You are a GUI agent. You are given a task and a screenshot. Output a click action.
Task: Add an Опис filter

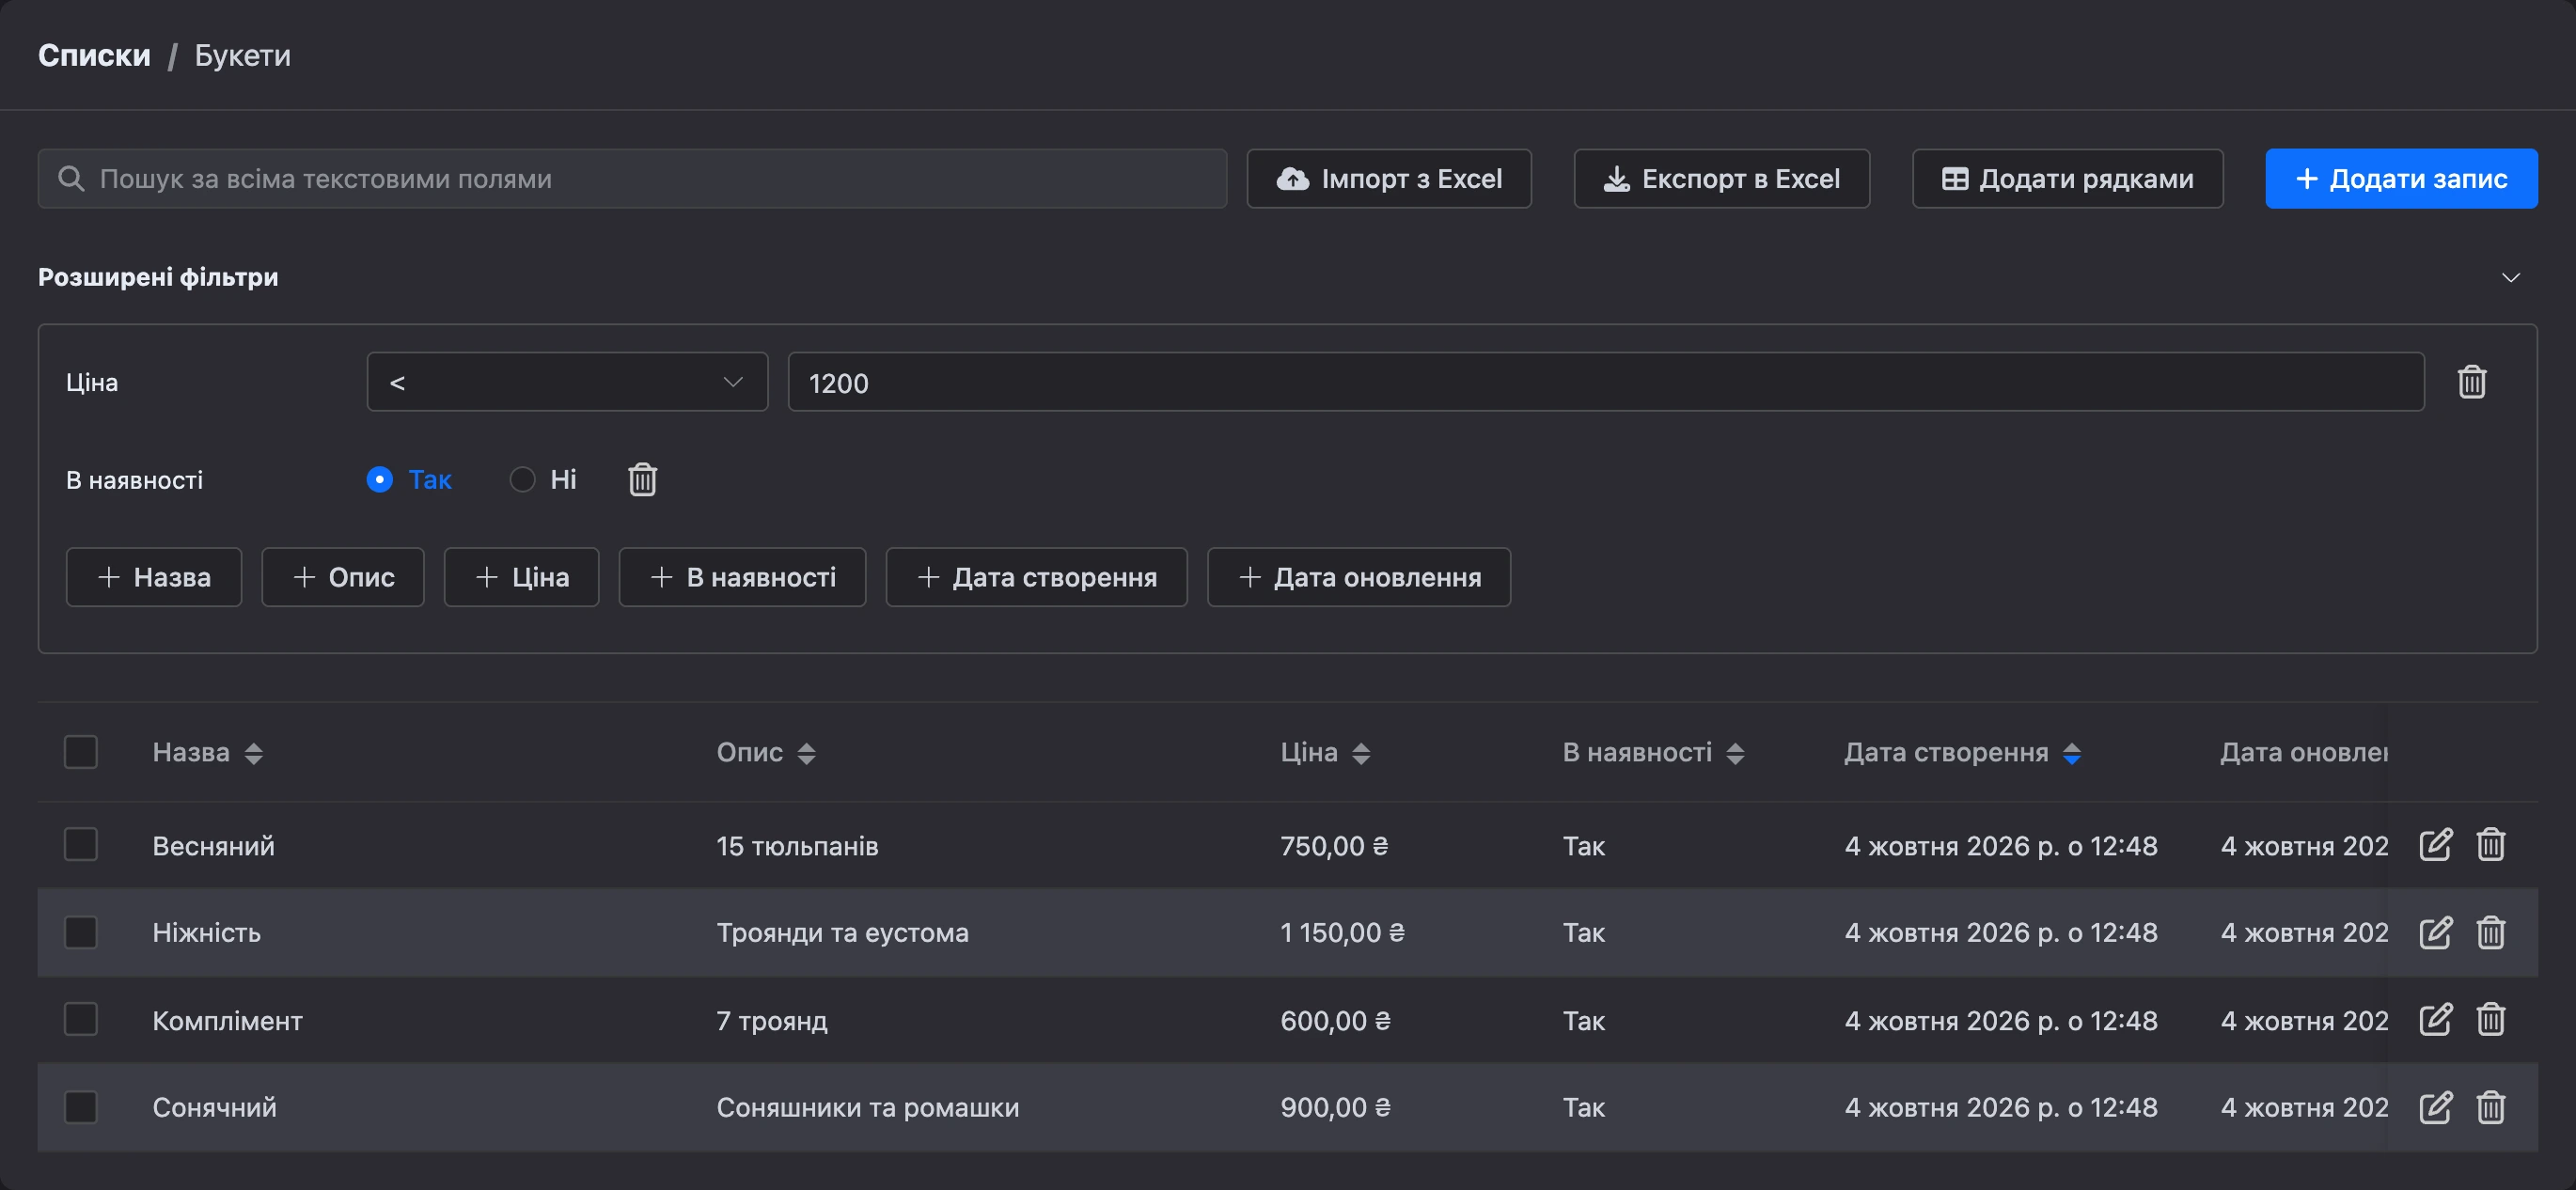(343, 577)
